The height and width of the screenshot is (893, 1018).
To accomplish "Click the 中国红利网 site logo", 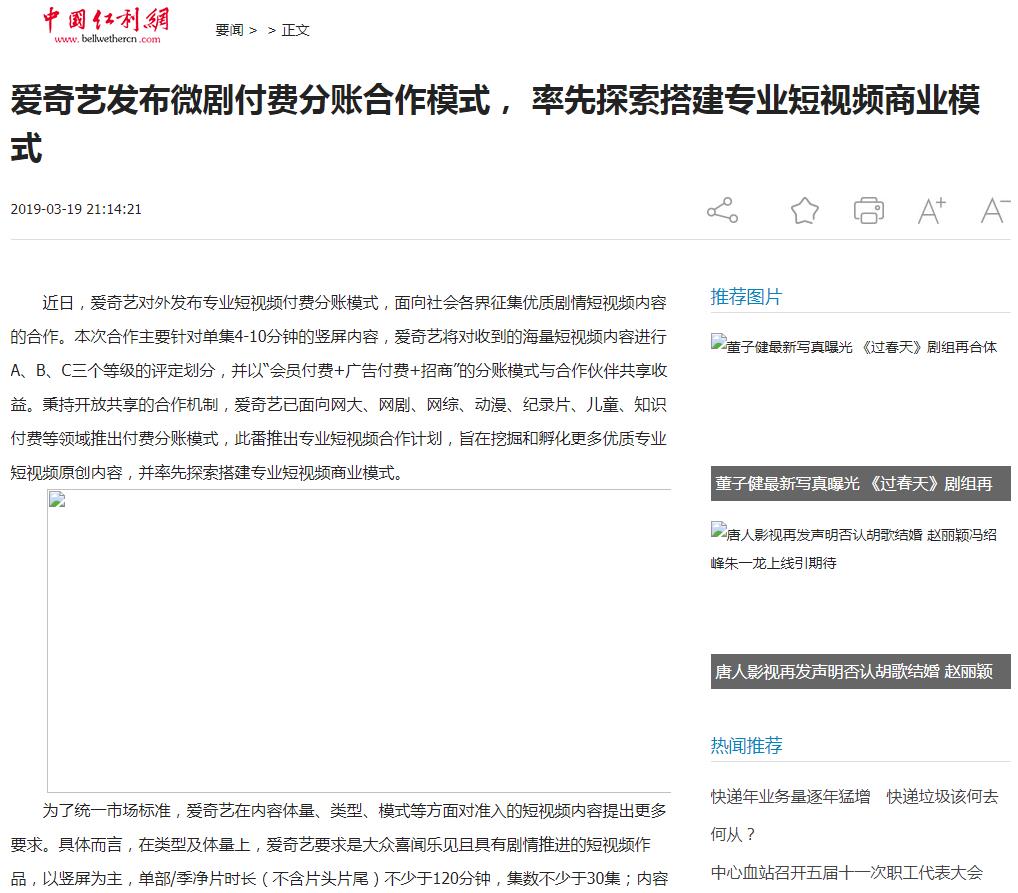I will pos(106,26).
